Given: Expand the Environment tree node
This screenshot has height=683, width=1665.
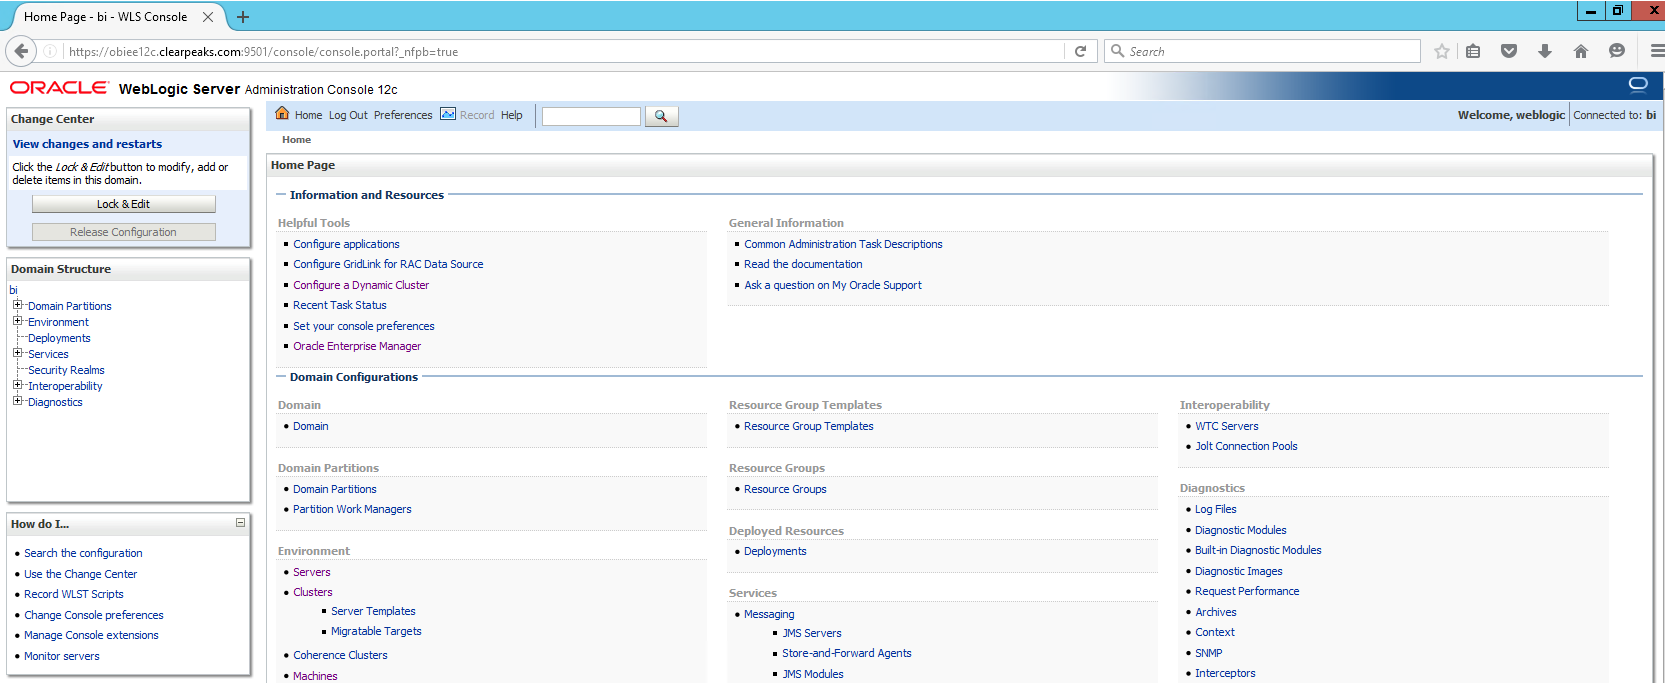Looking at the screenshot, I should (17, 321).
